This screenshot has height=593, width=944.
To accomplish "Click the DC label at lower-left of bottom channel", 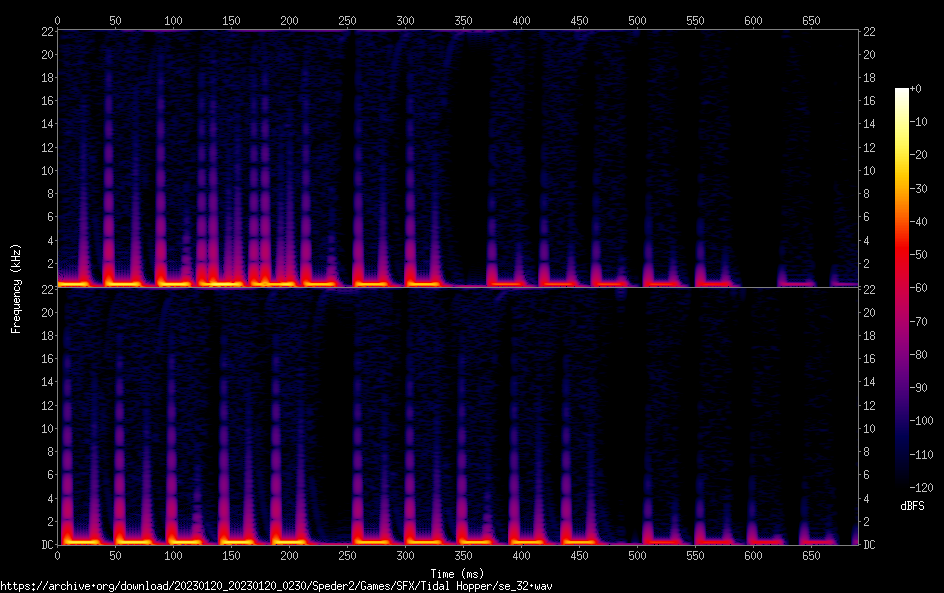I will (x=46, y=545).
